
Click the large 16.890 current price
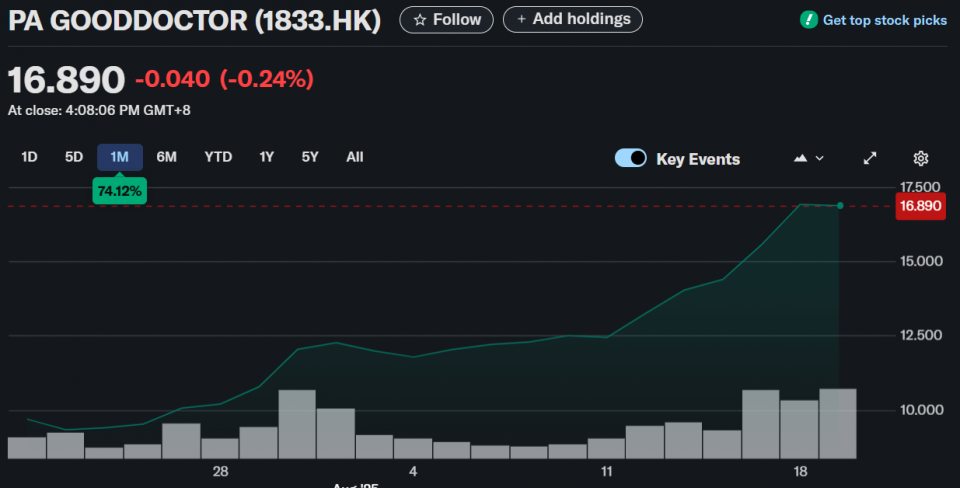66,80
